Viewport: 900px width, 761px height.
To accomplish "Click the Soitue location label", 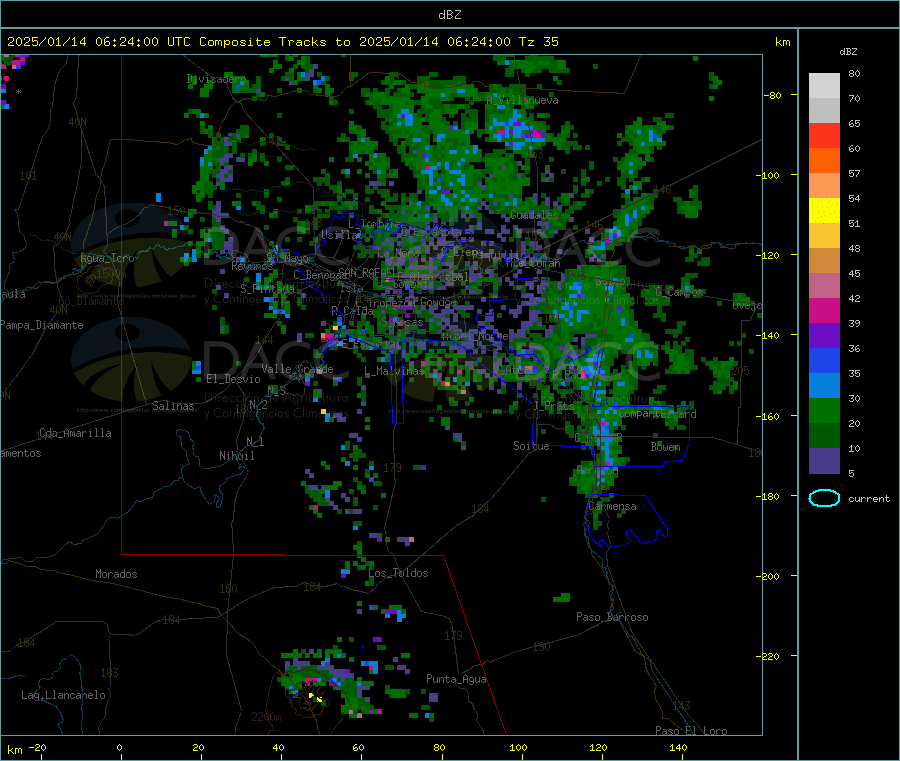I will point(531,446).
